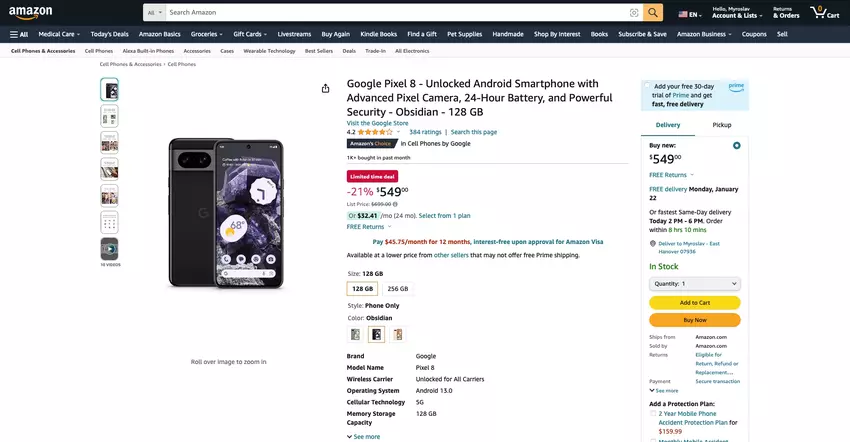This screenshot has height=442, width=850.
Task: Open the Quantity dropdown
Action: 694,284
